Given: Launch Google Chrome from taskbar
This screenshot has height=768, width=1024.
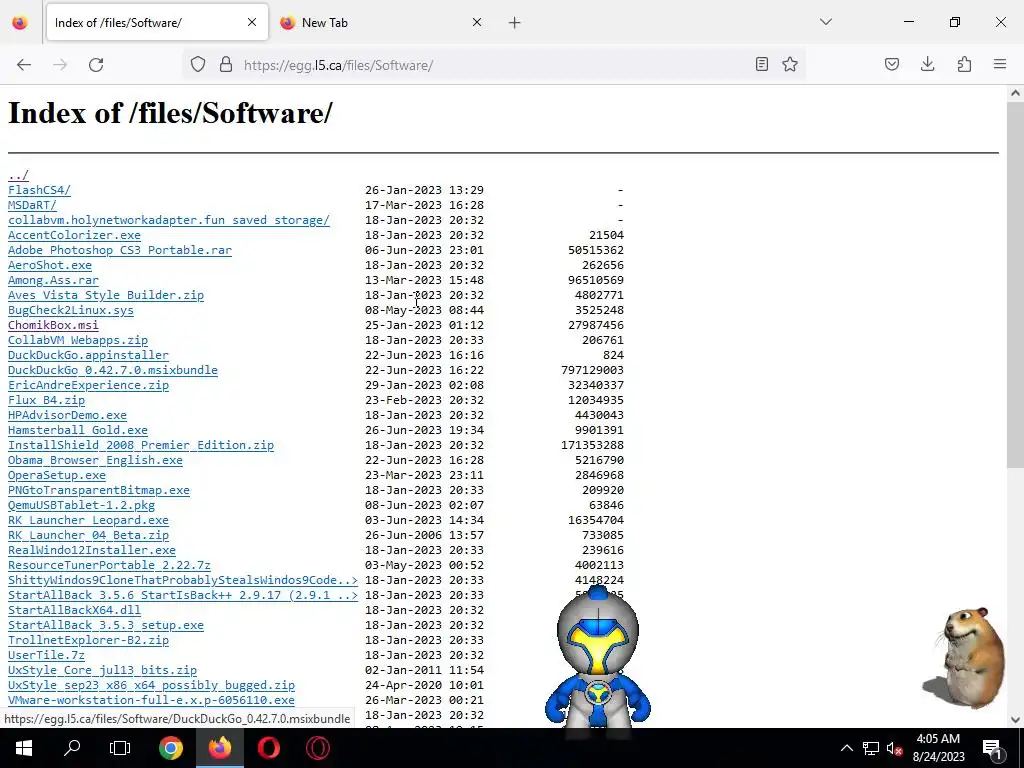Looking at the screenshot, I should [x=171, y=748].
